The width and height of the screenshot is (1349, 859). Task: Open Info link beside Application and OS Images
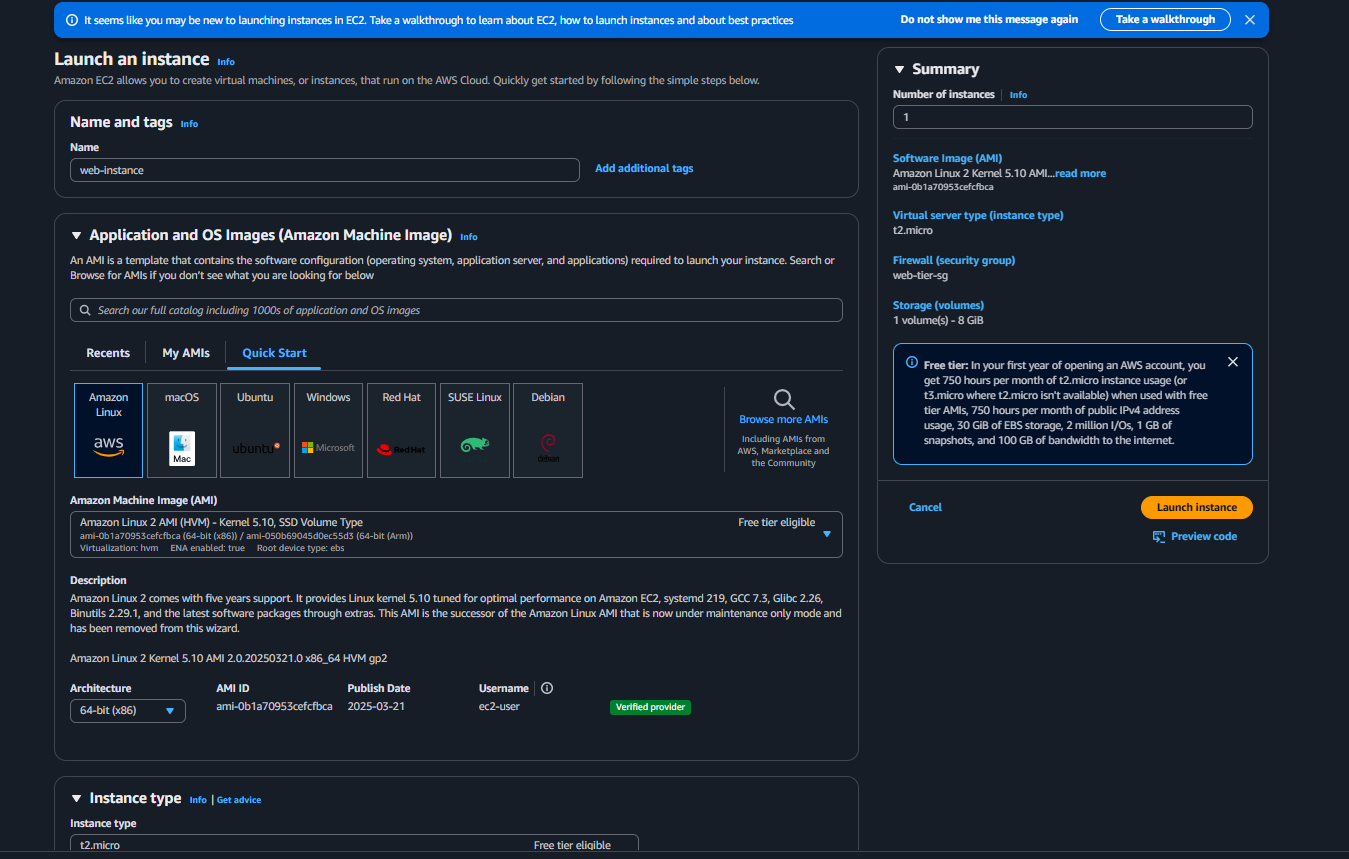pos(469,237)
